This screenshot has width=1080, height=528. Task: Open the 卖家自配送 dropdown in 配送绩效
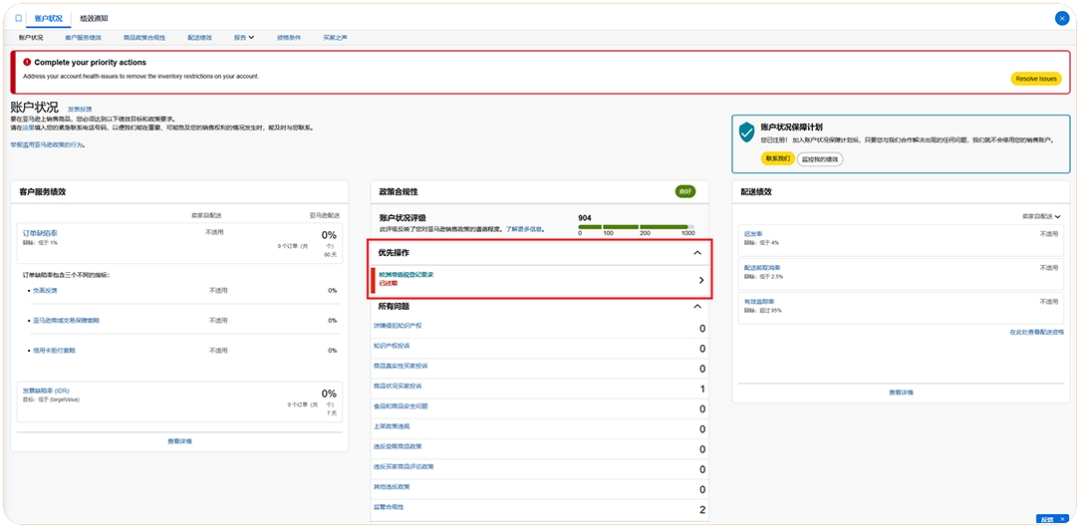[x=1041, y=216]
